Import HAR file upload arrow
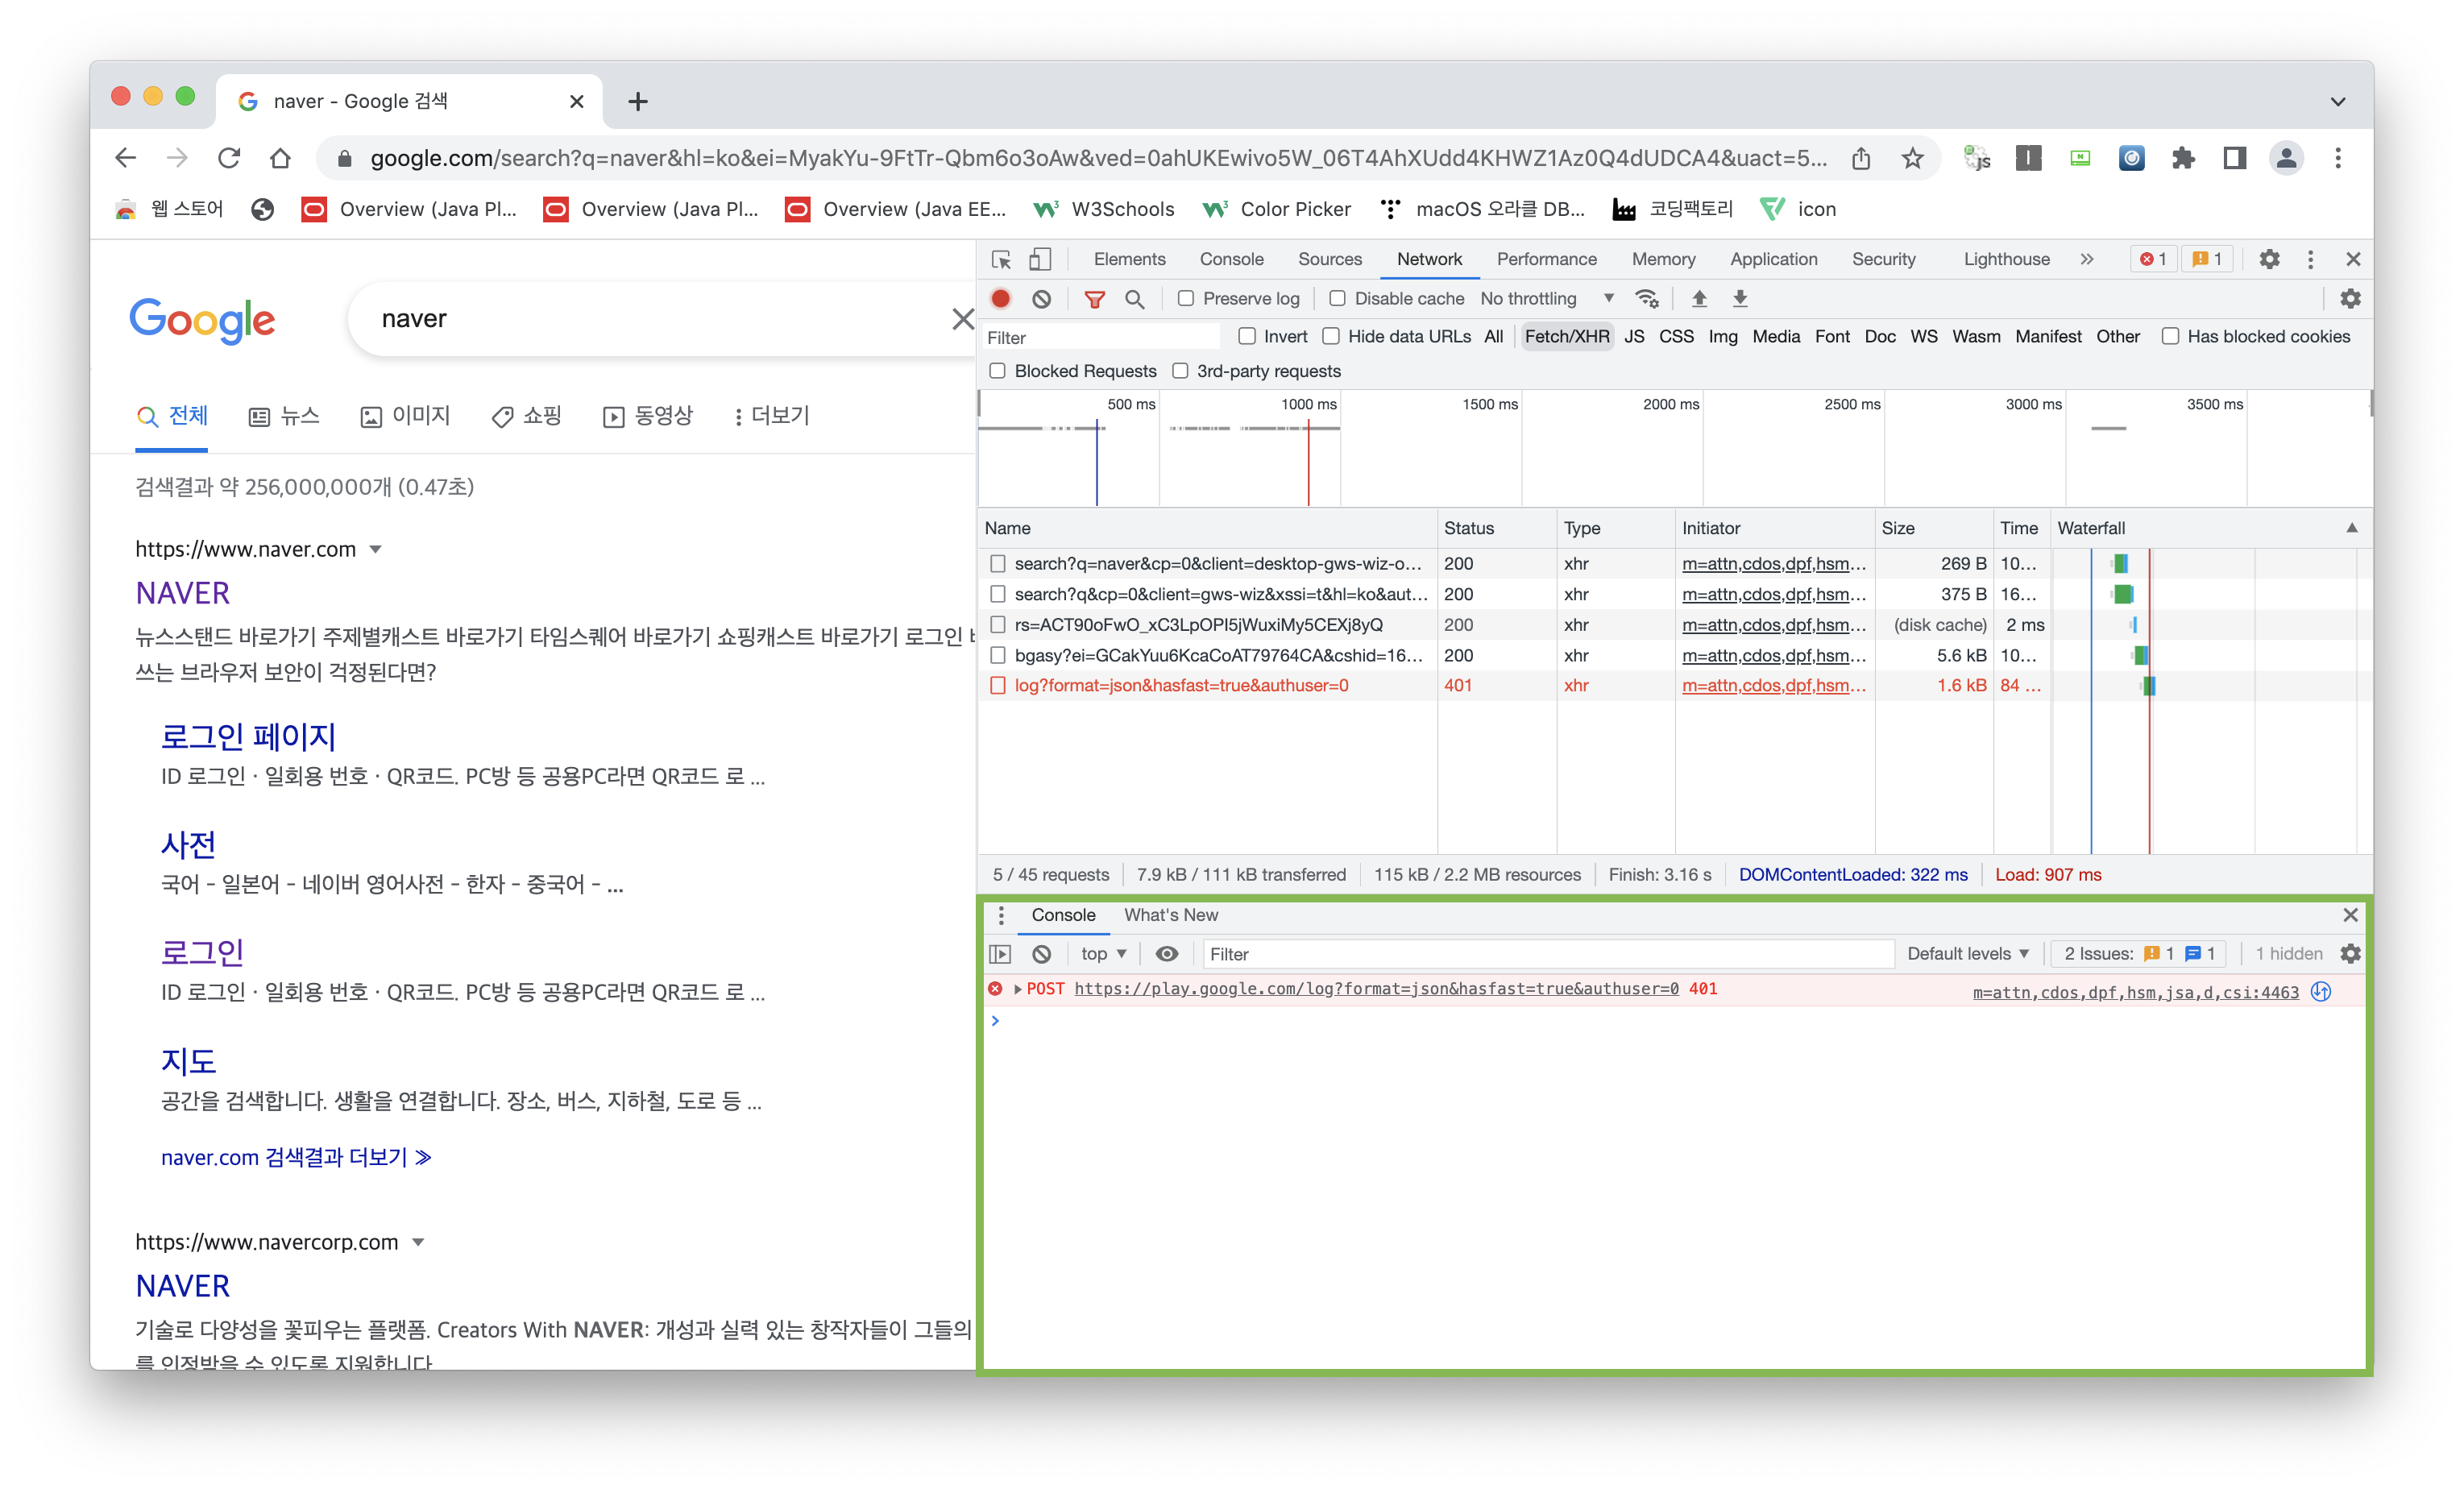 [x=1698, y=298]
